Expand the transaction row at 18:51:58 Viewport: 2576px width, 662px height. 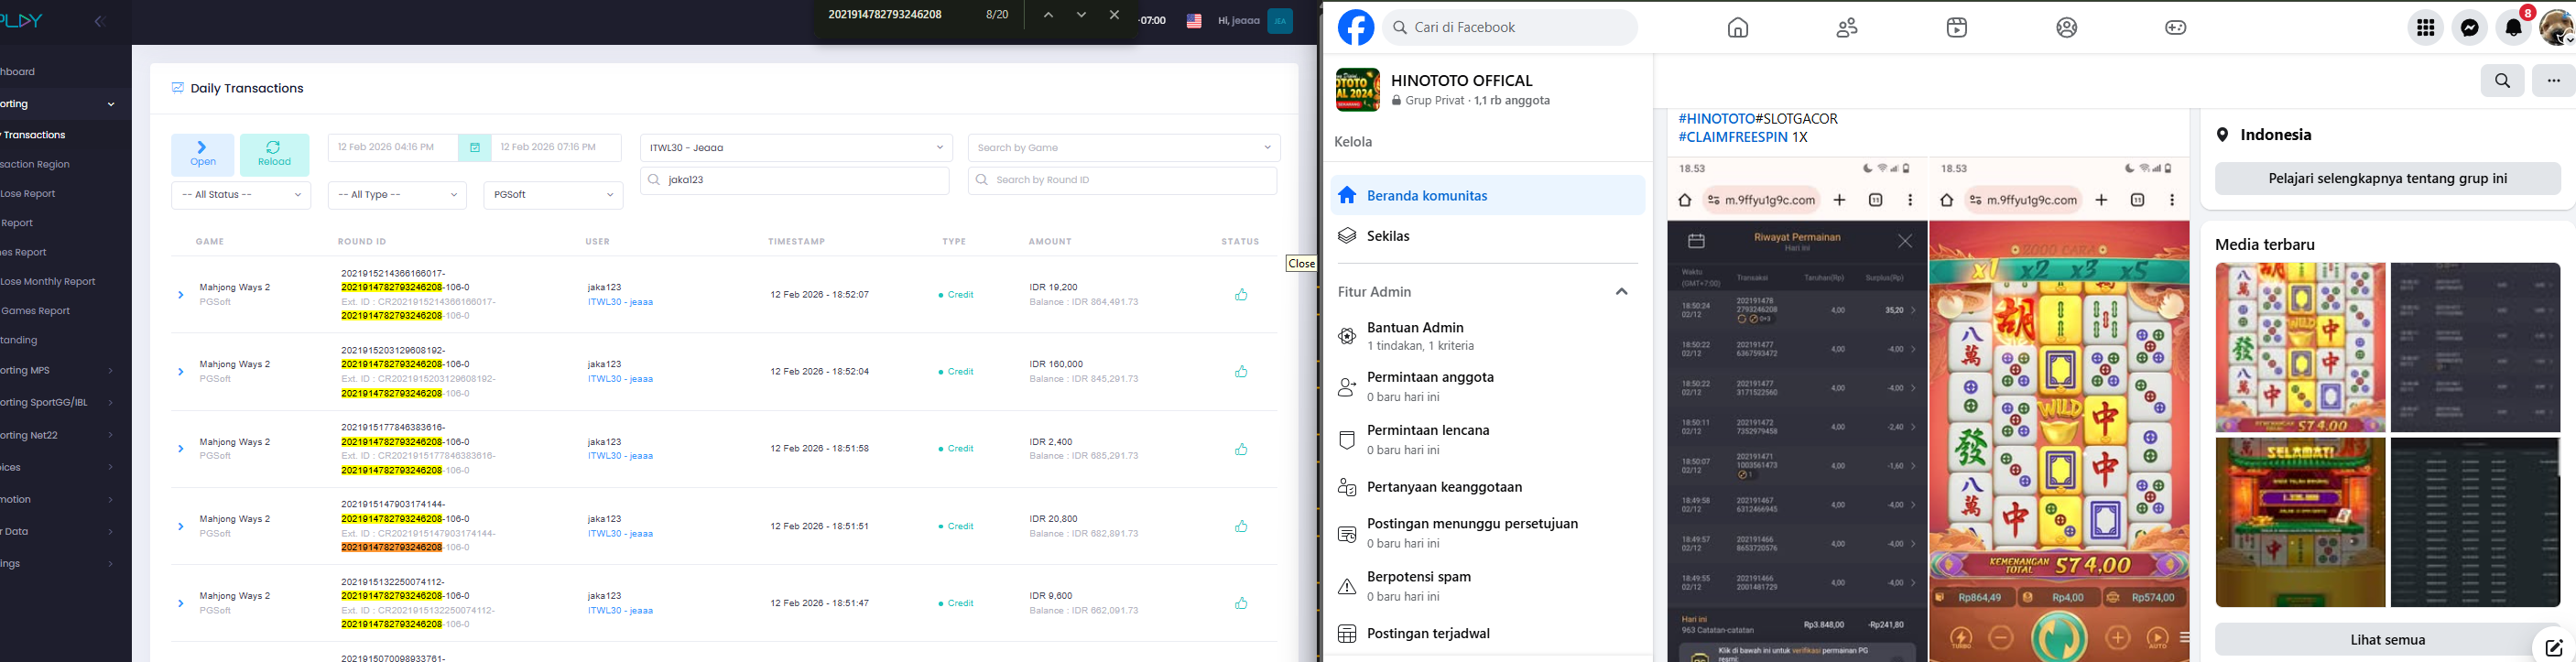[x=181, y=449]
